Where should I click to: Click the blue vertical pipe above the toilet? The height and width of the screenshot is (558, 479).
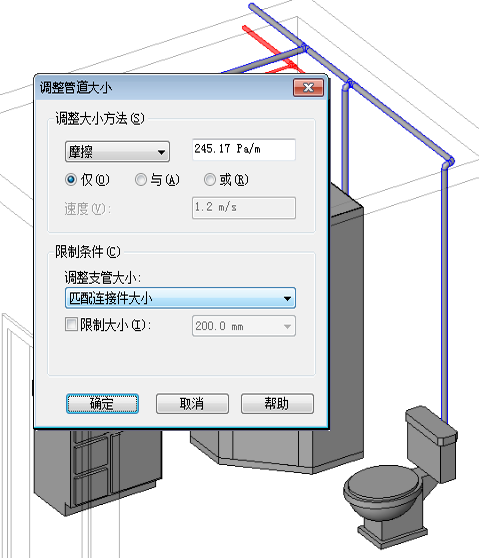click(x=444, y=292)
